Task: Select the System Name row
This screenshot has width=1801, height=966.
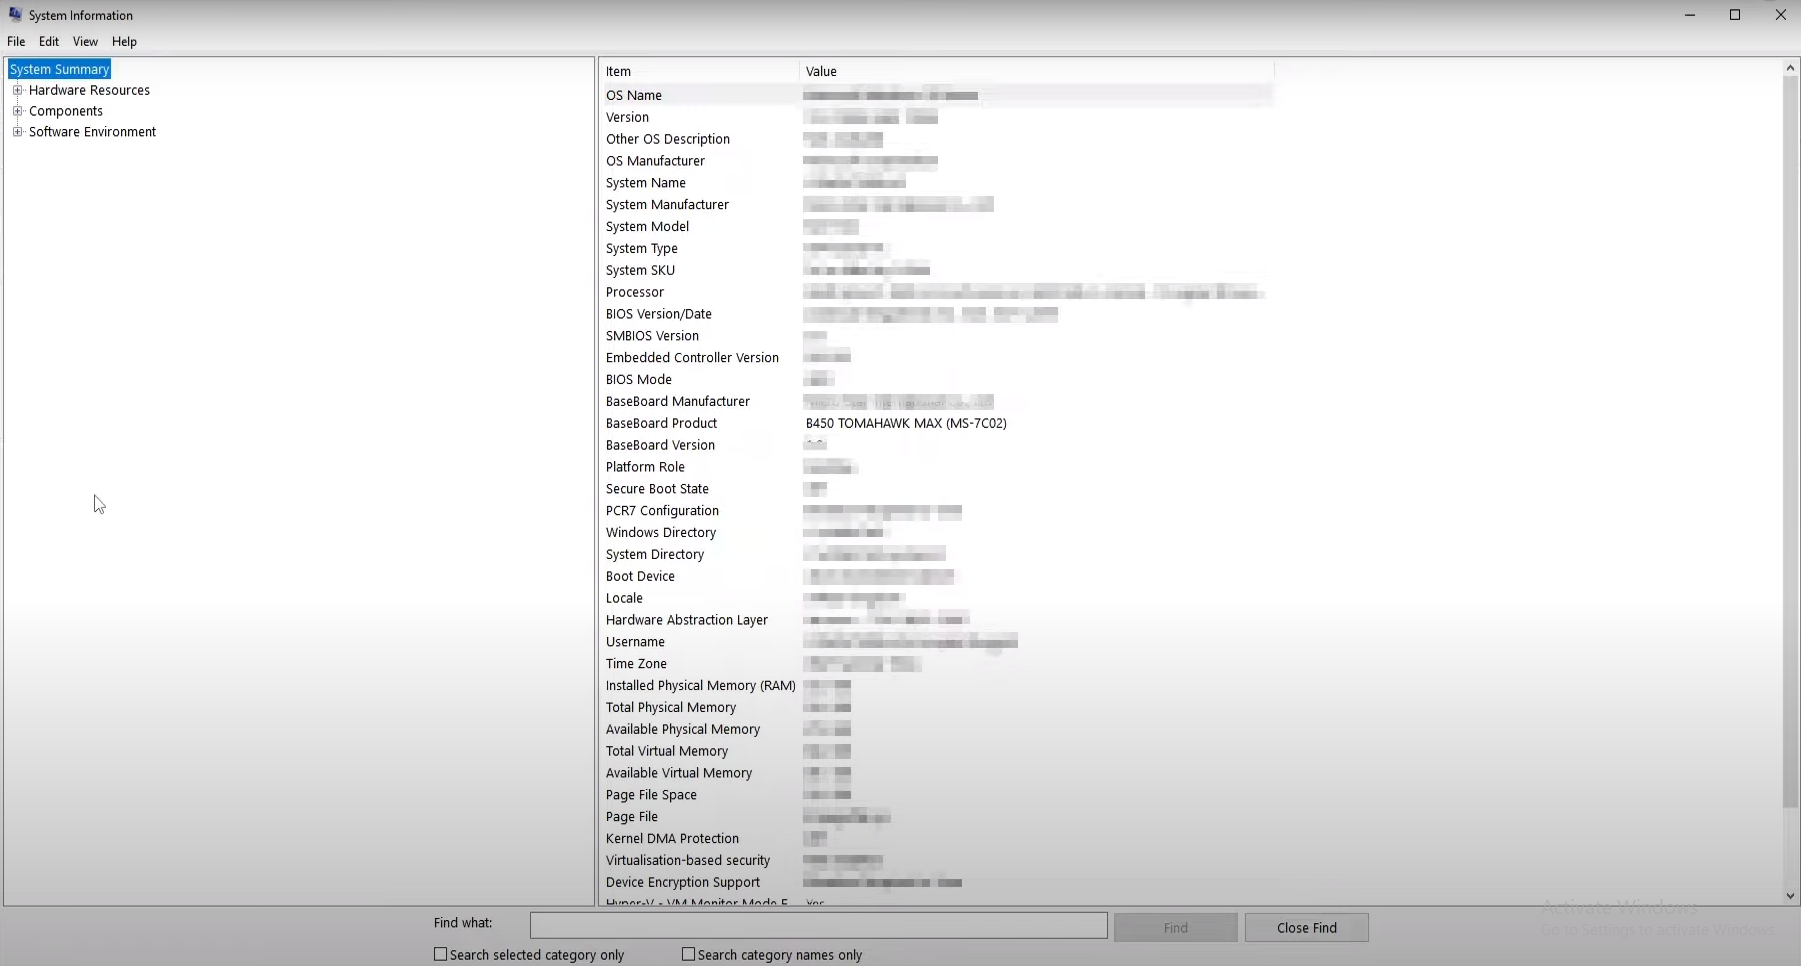Action: 937,183
